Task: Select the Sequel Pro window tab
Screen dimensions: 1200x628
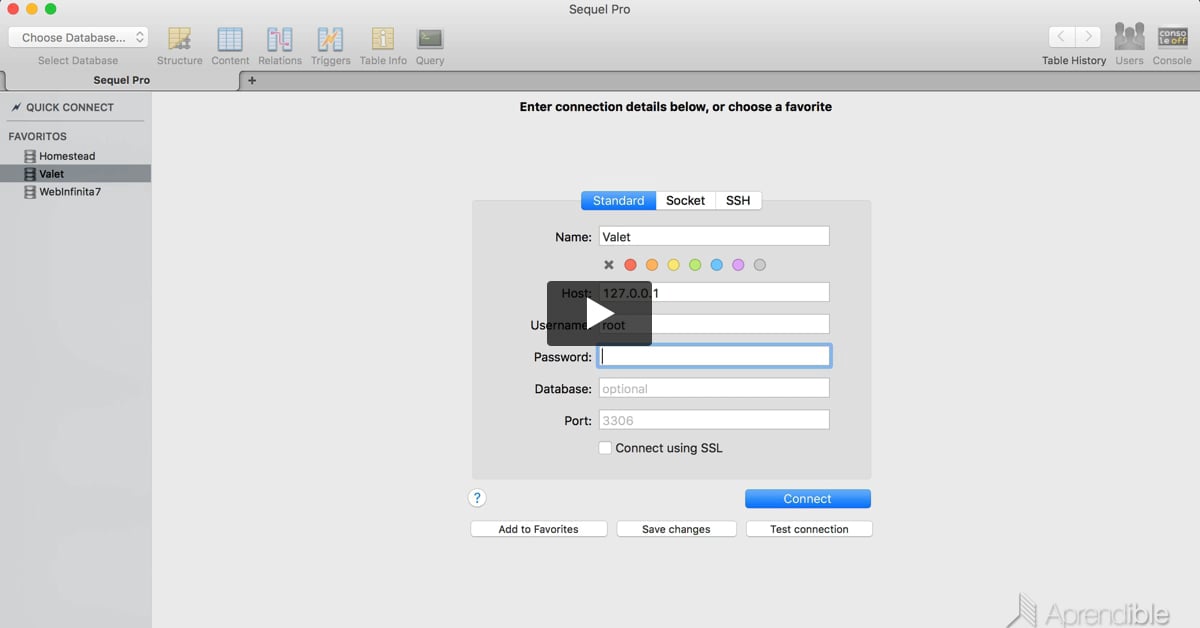Action: pyautogui.click(x=121, y=80)
